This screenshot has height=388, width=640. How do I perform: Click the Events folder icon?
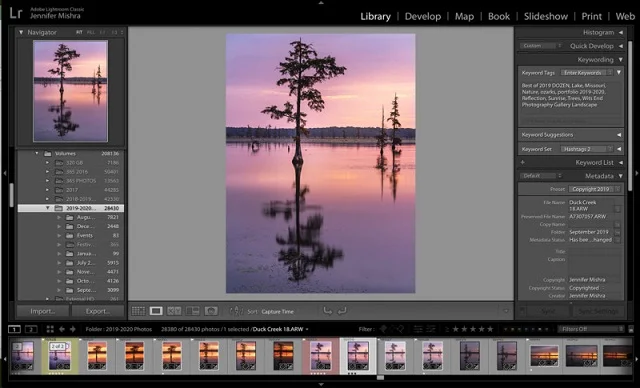70,235
